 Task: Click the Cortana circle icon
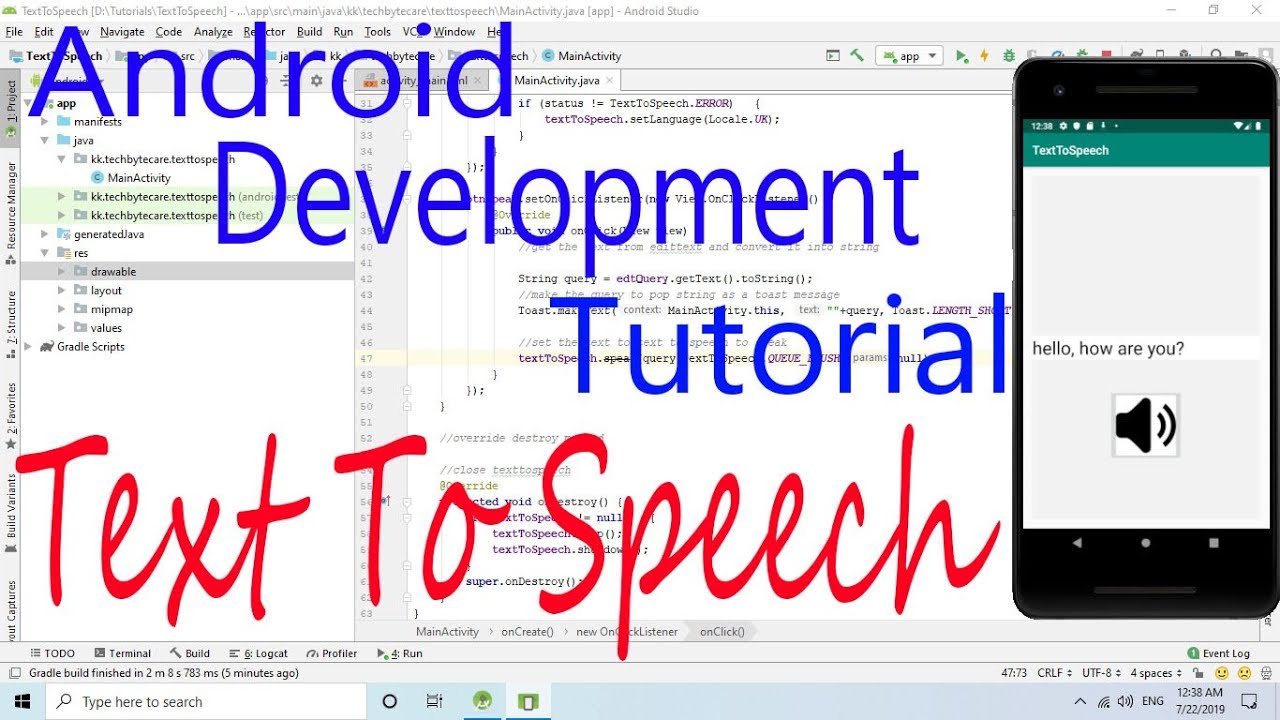[x=390, y=701]
